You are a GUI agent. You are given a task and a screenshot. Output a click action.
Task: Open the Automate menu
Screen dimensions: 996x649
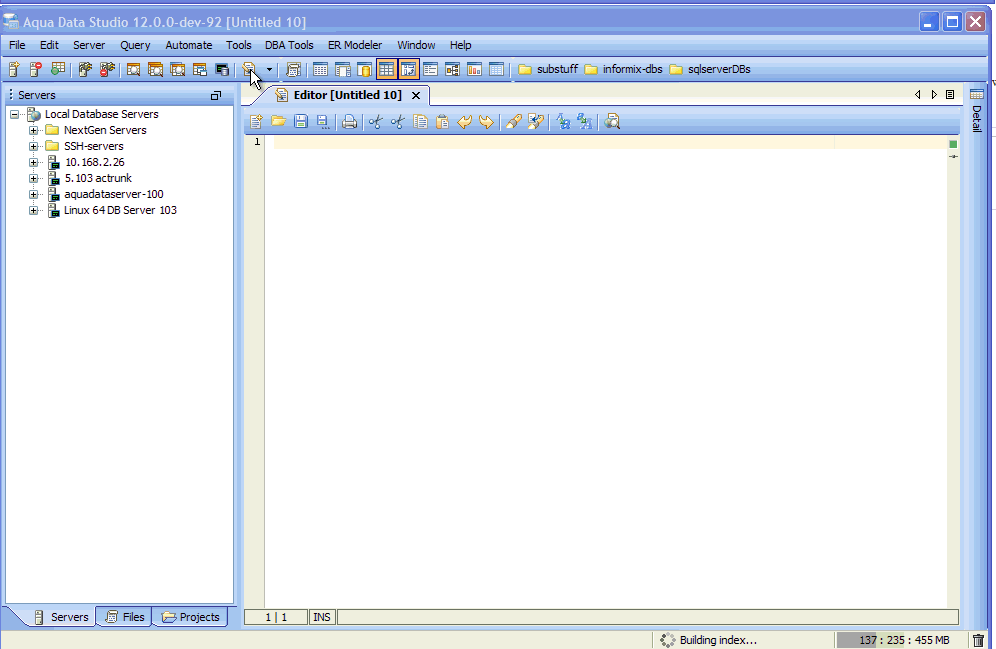189,45
